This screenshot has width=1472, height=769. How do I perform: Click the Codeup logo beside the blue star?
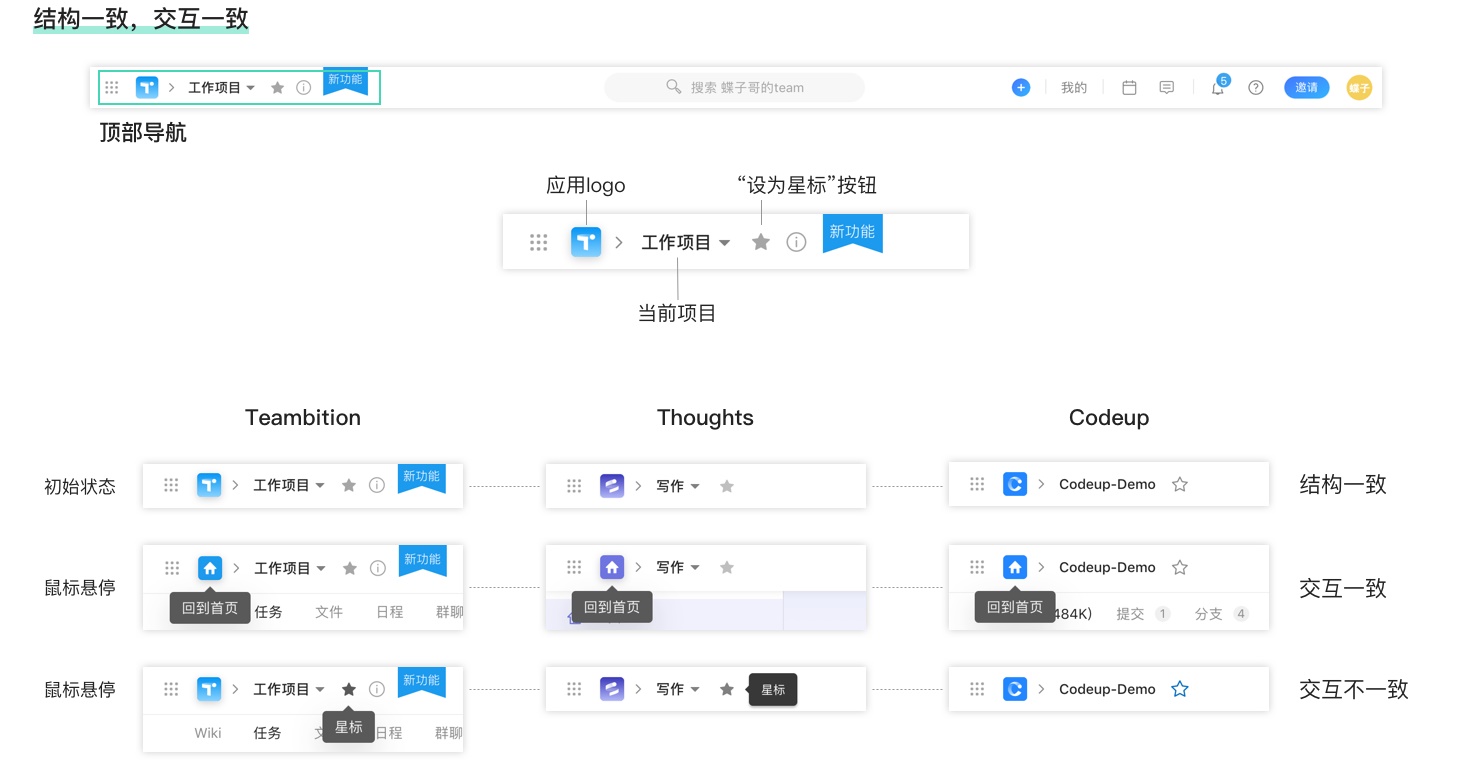click(x=1015, y=689)
